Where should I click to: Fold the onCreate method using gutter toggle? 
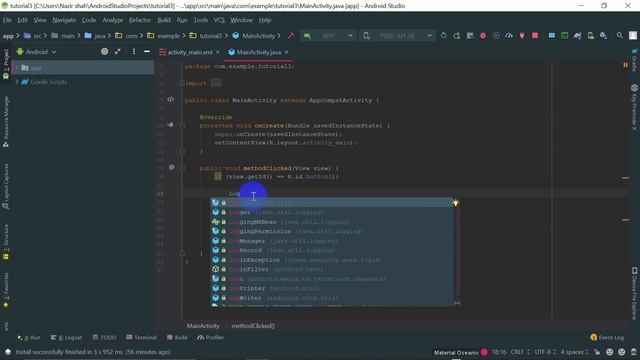[x=182, y=126]
